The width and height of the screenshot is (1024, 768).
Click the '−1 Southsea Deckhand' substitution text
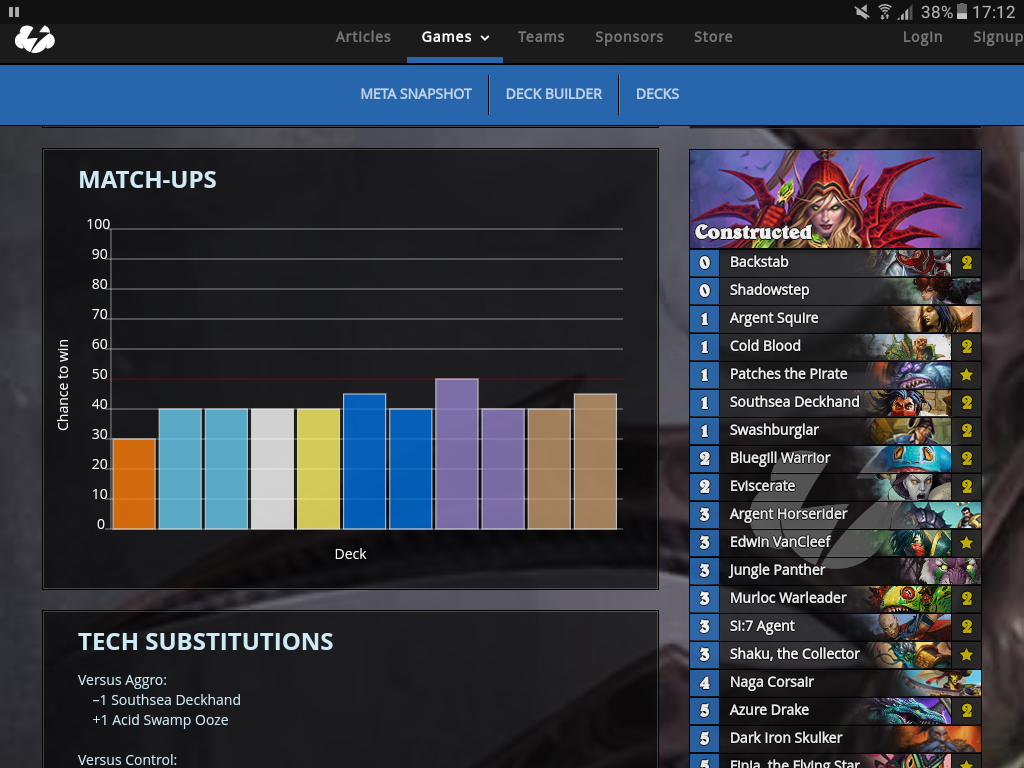click(x=167, y=700)
